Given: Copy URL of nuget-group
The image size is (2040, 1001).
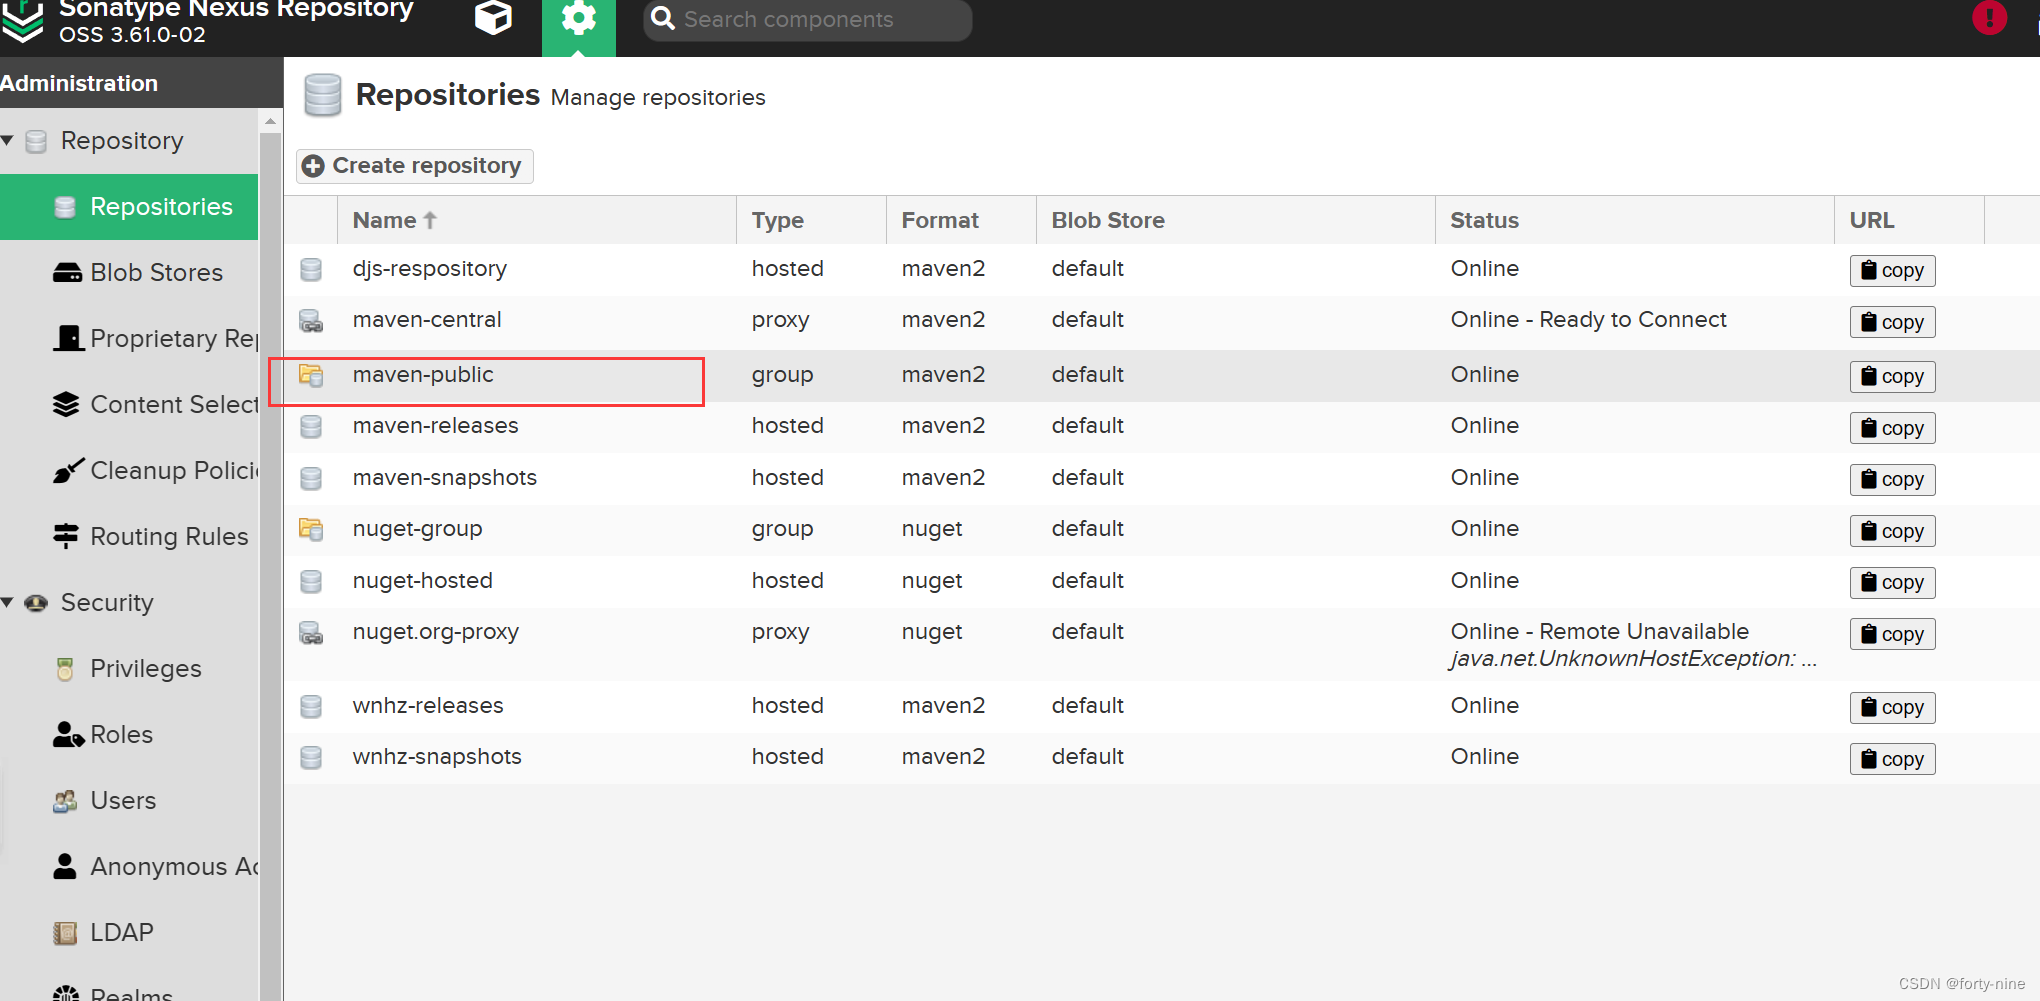Looking at the screenshot, I should pyautogui.click(x=1892, y=531).
